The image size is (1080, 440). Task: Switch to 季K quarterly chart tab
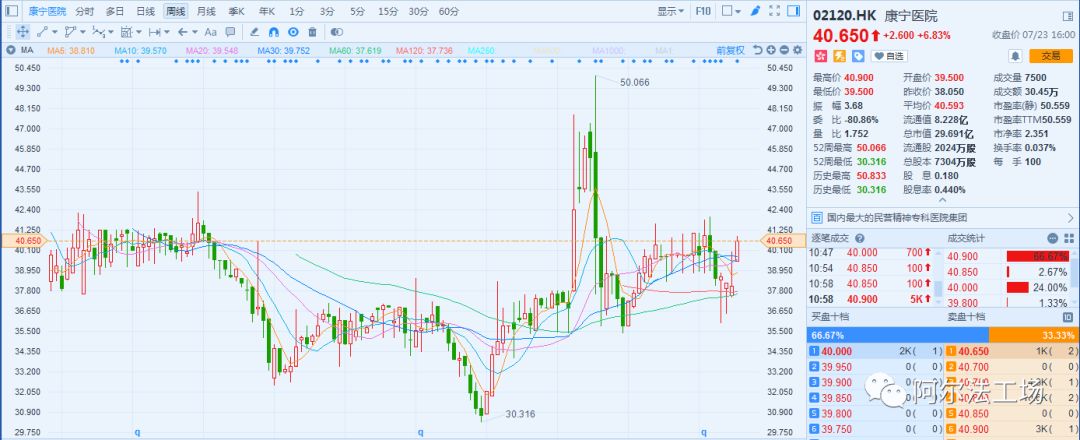[236, 11]
